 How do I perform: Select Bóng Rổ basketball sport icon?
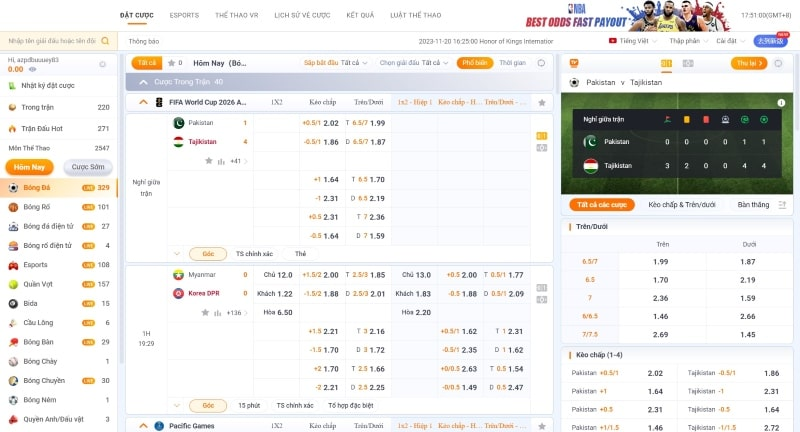[13, 207]
